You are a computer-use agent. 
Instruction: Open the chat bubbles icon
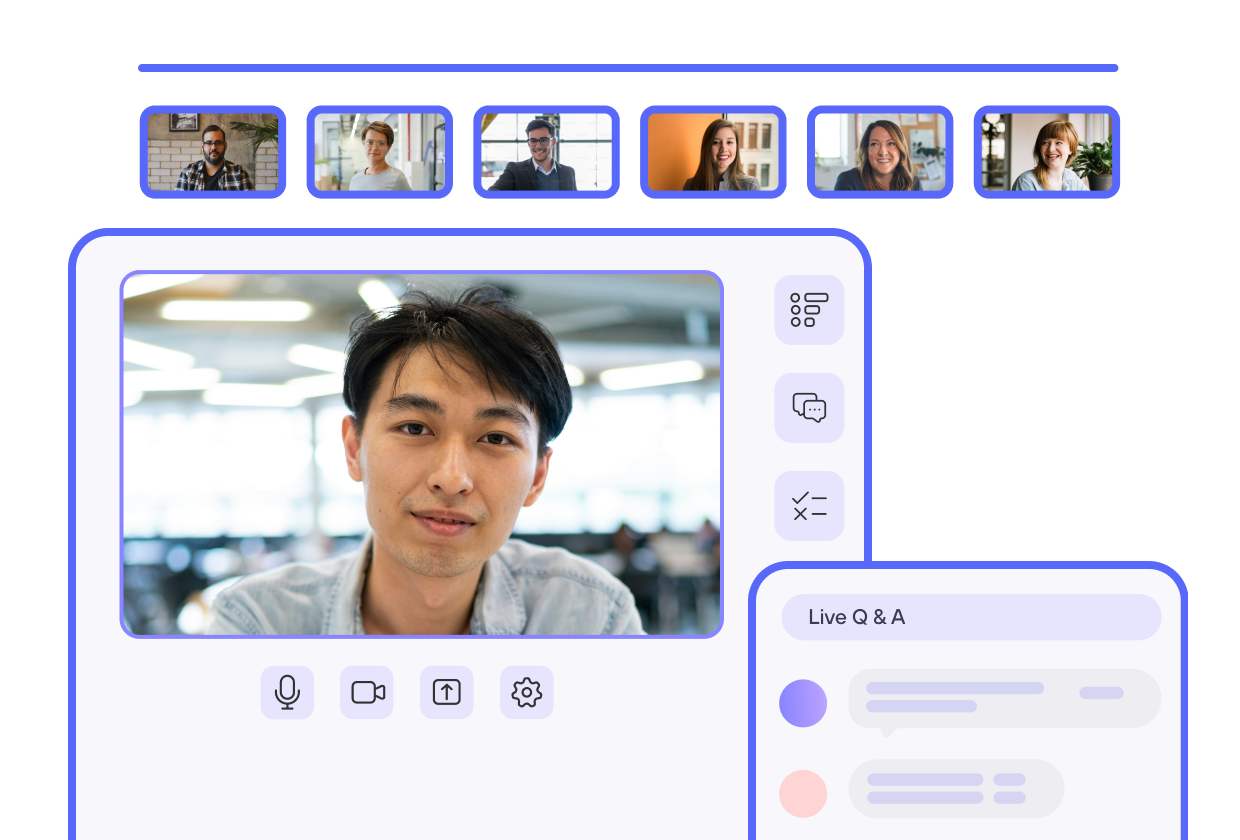click(809, 408)
